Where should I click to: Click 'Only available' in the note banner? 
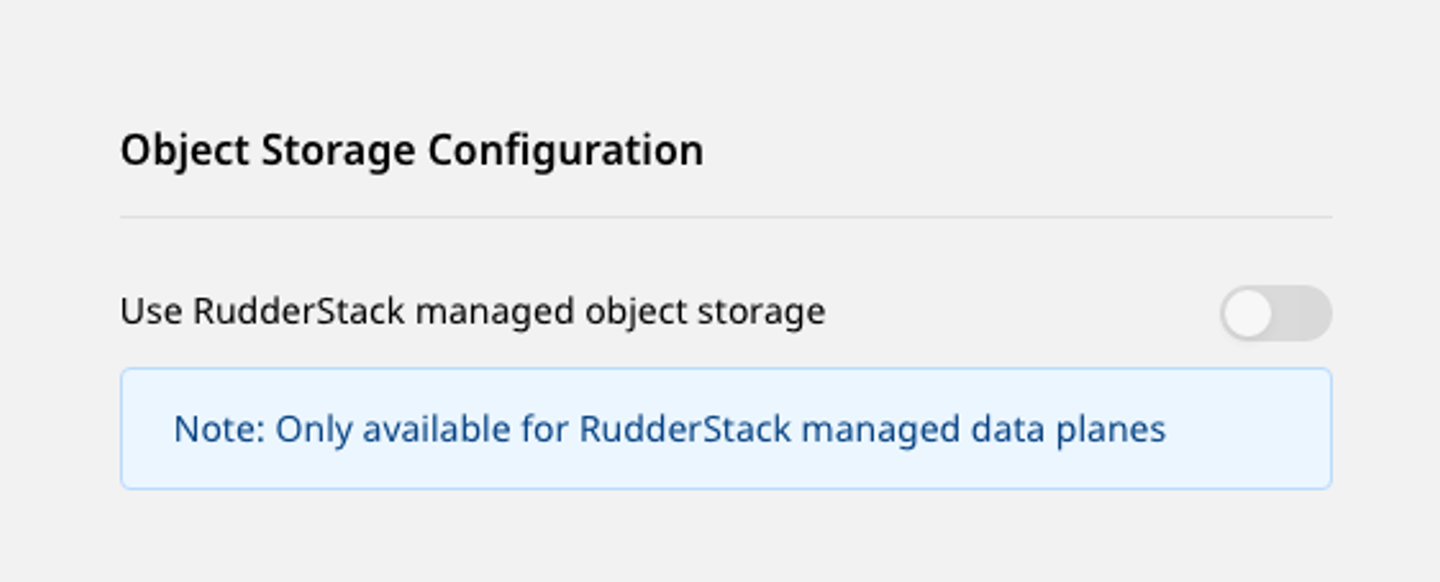point(392,430)
